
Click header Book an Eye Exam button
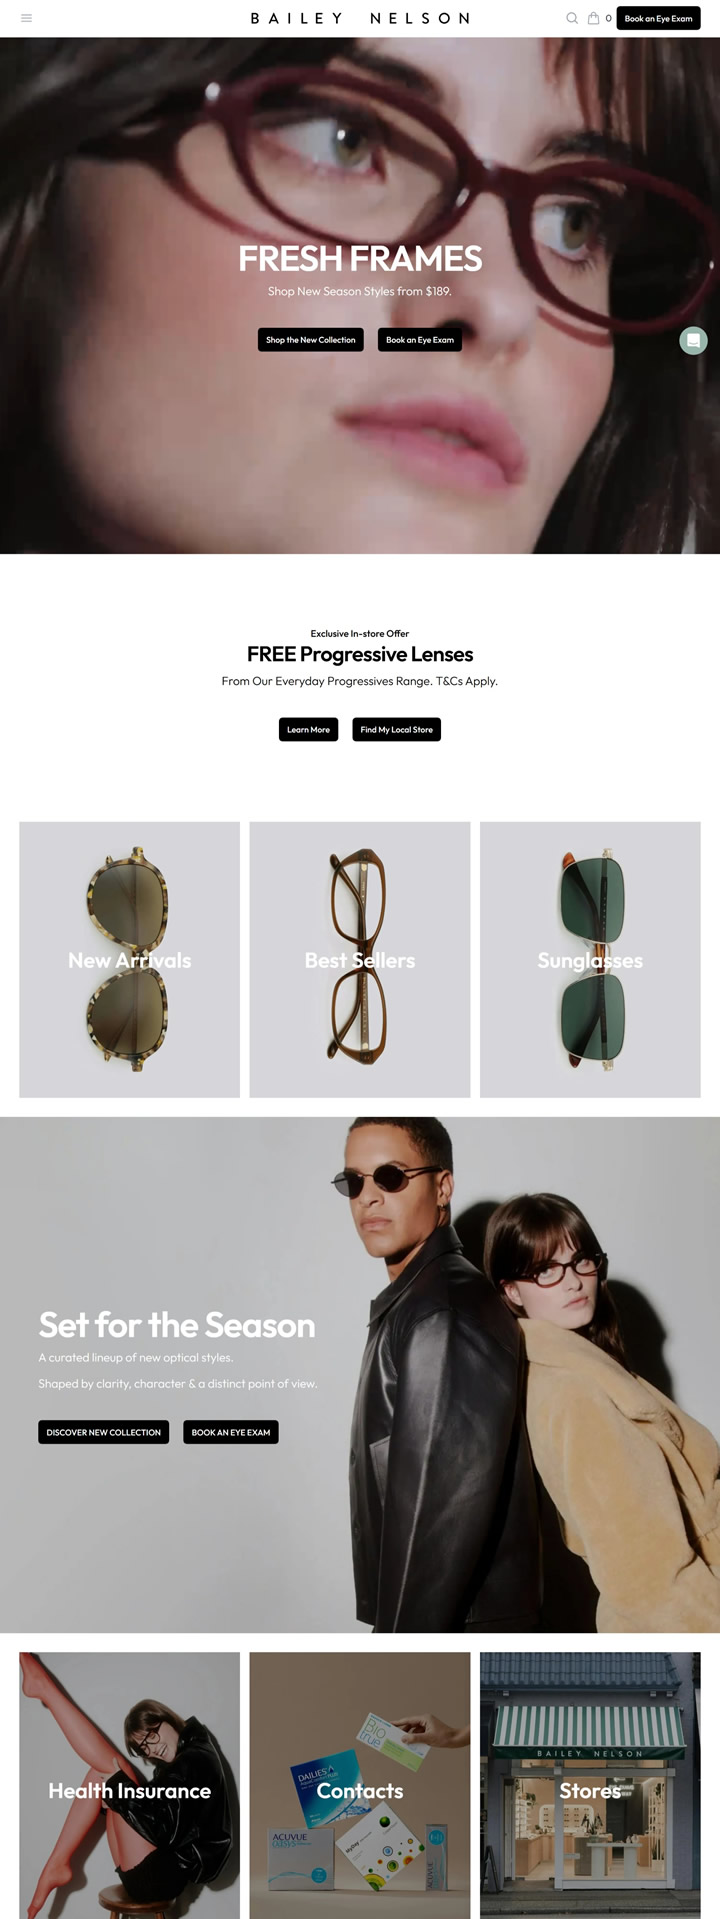658,18
